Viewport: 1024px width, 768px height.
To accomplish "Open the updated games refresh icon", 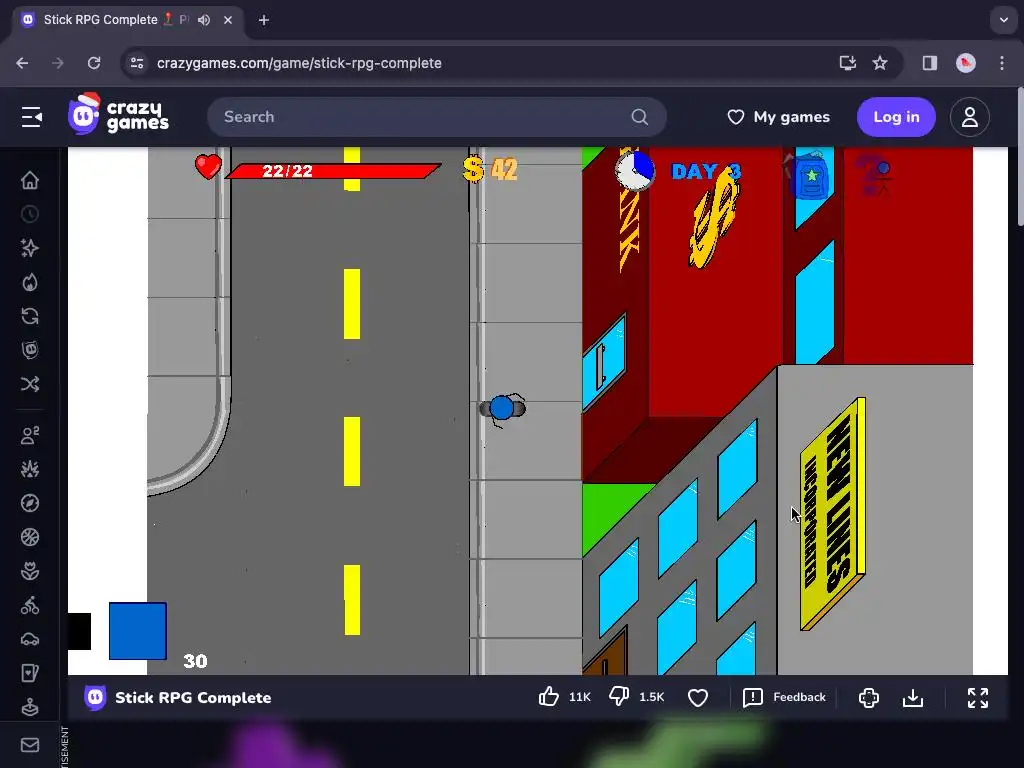I will click(x=30, y=316).
